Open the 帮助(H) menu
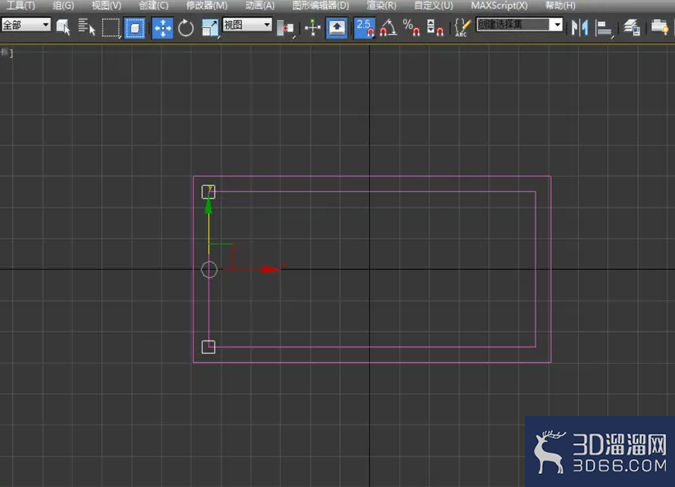The image size is (675, 487). tap(560, 6)
